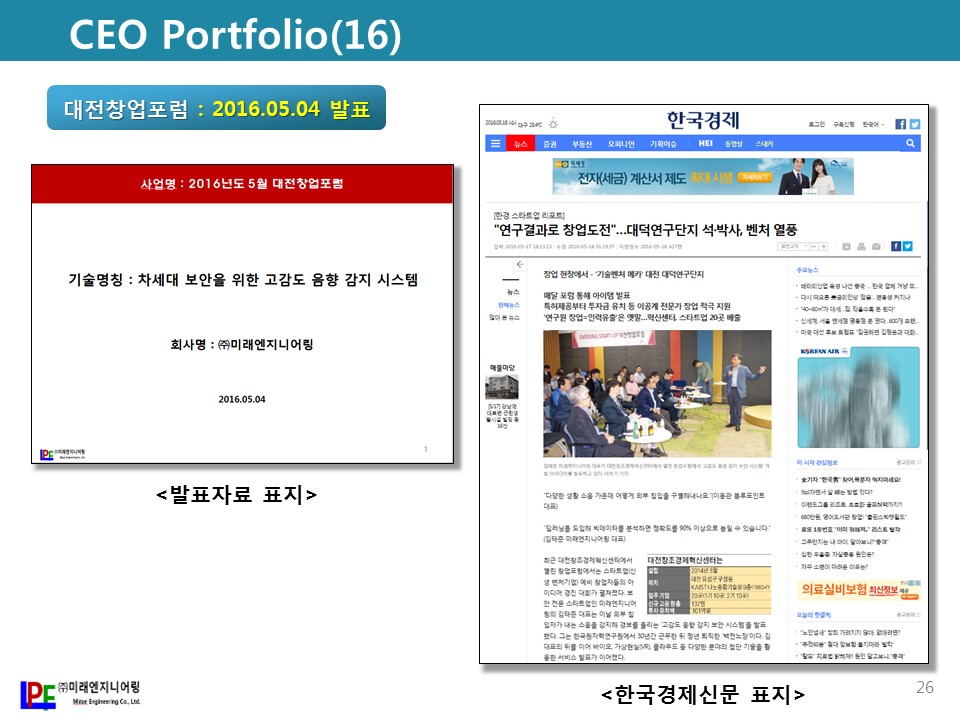
Task: Click the 미래엔지니어링 logo at the slide footer
Action: pyautogui.click(x=80, y=694)
